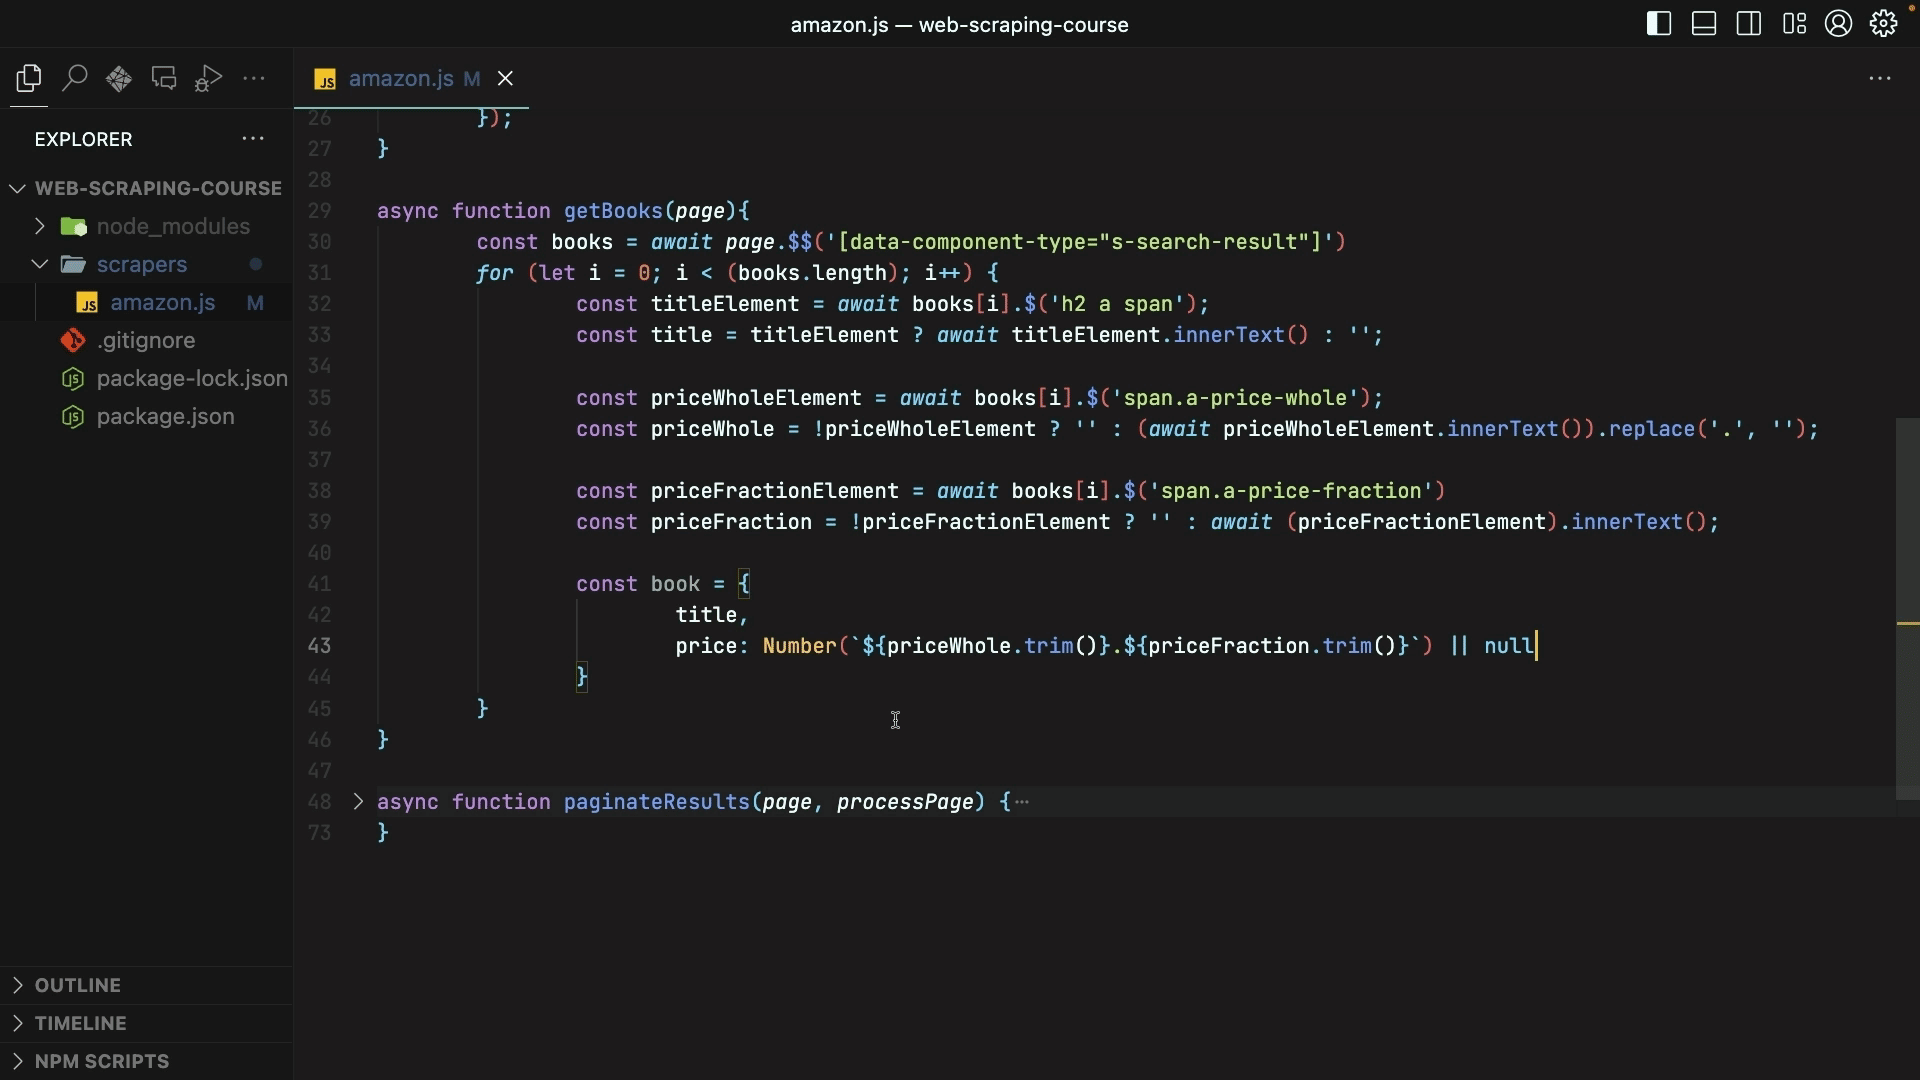Viewport: 1920px width, 1080px height.
Task: Expand the OUTLINE section
Action: (146, 985)
